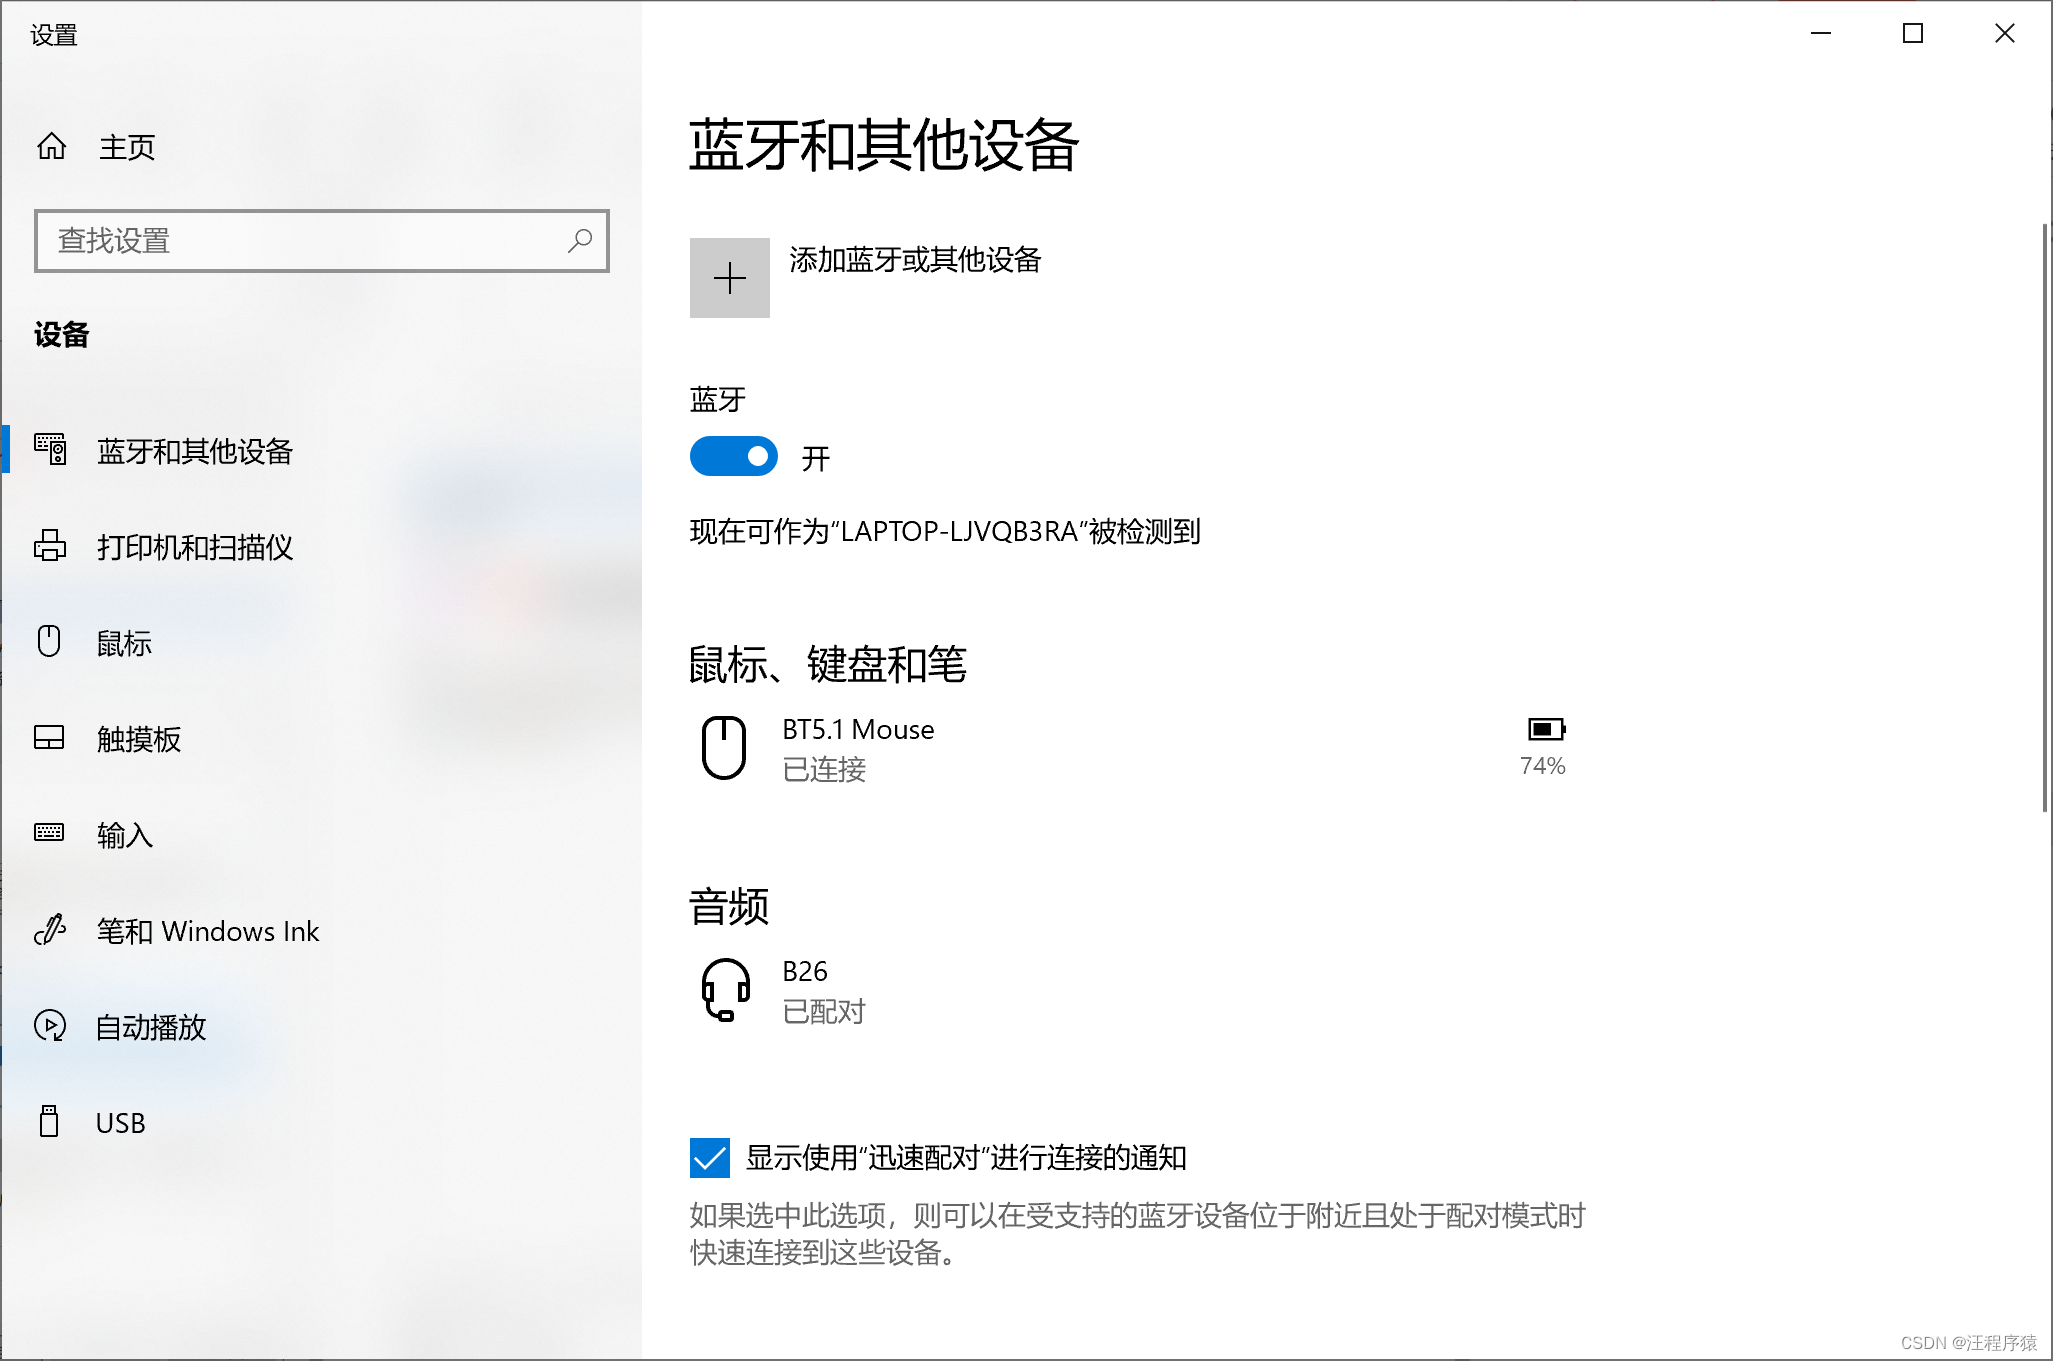The height and width of the screenshot is (1361, 2053).
Task: Click the touchpad icon in sidebar
Action: coord(49,738)
